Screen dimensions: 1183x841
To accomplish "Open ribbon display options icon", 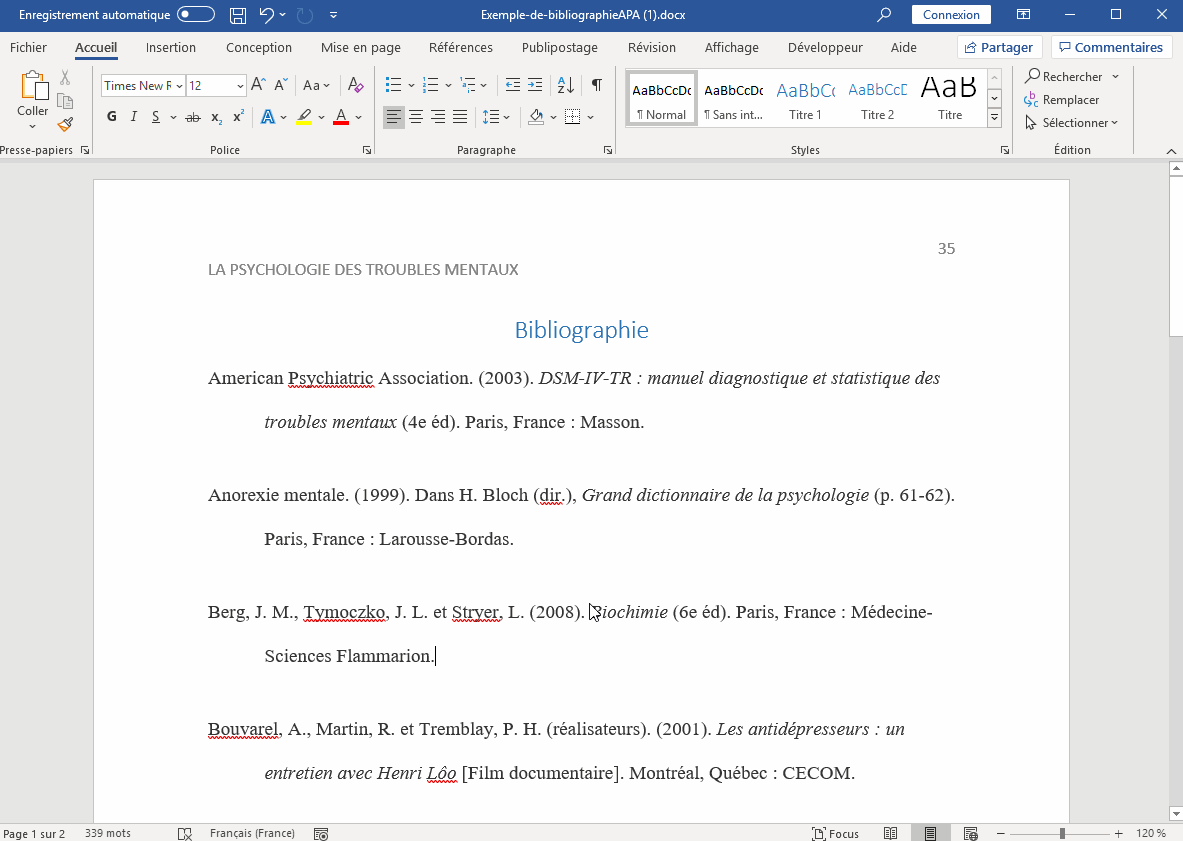I will [x=1023, y=14].
